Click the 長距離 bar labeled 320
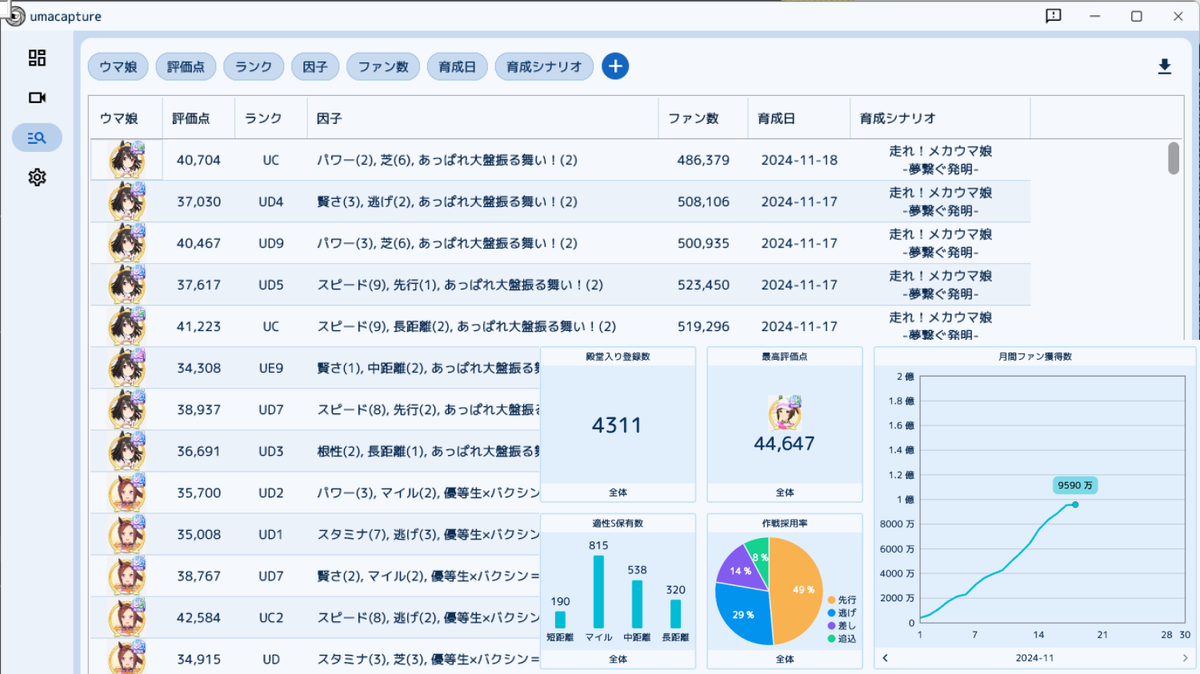1200x674 pixels. [675, 614]
